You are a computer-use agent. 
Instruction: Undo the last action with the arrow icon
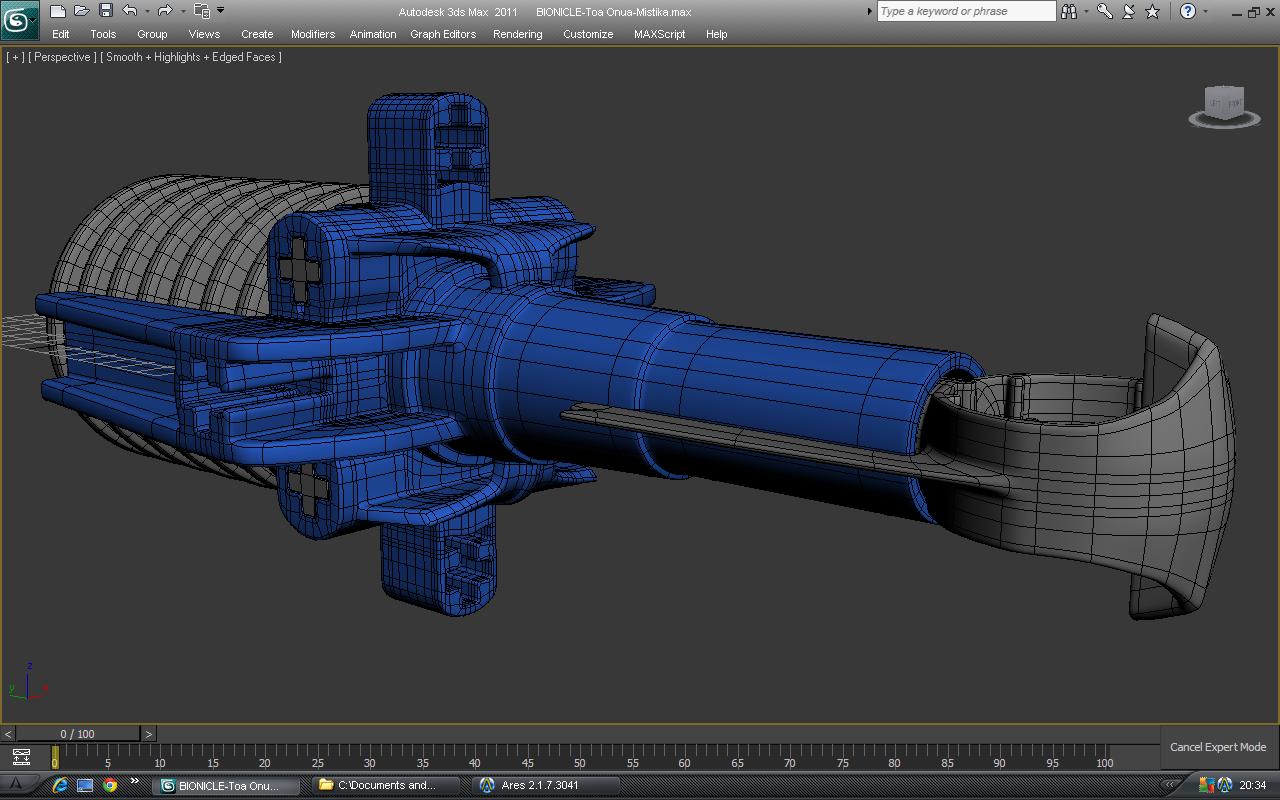click(130, 11)
